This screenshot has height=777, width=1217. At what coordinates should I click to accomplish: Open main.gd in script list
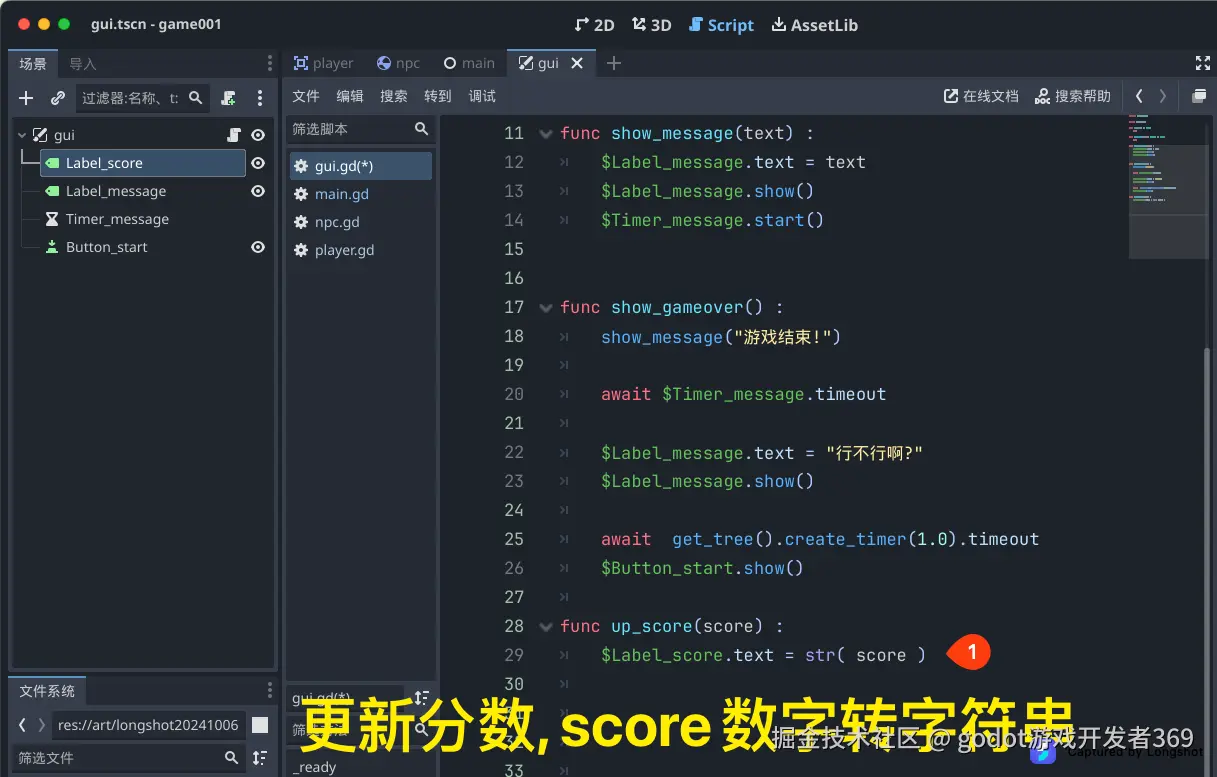click(360, 194)
